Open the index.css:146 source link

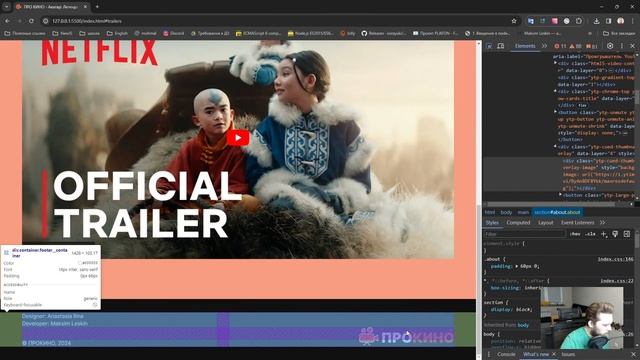[x=616, y=259]
